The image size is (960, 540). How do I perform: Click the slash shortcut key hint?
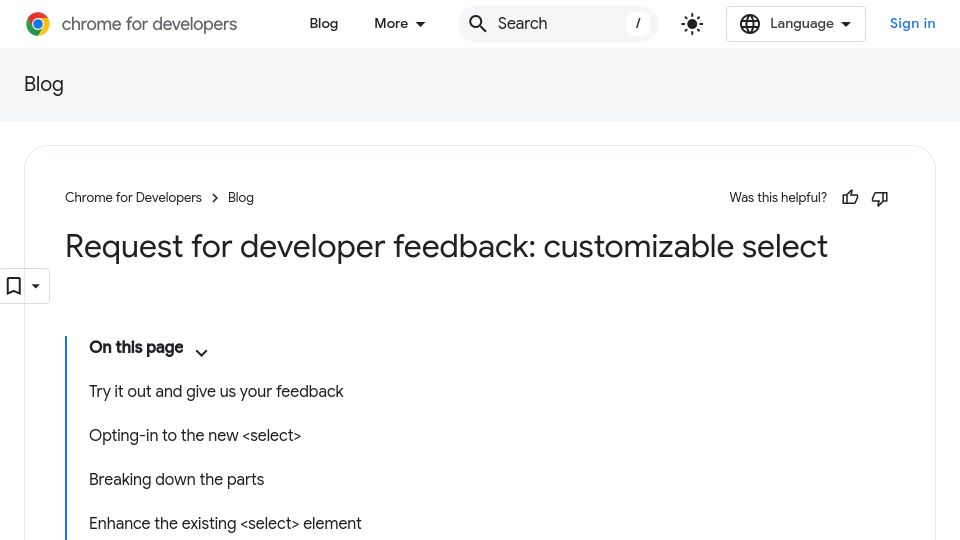point(638,24)
